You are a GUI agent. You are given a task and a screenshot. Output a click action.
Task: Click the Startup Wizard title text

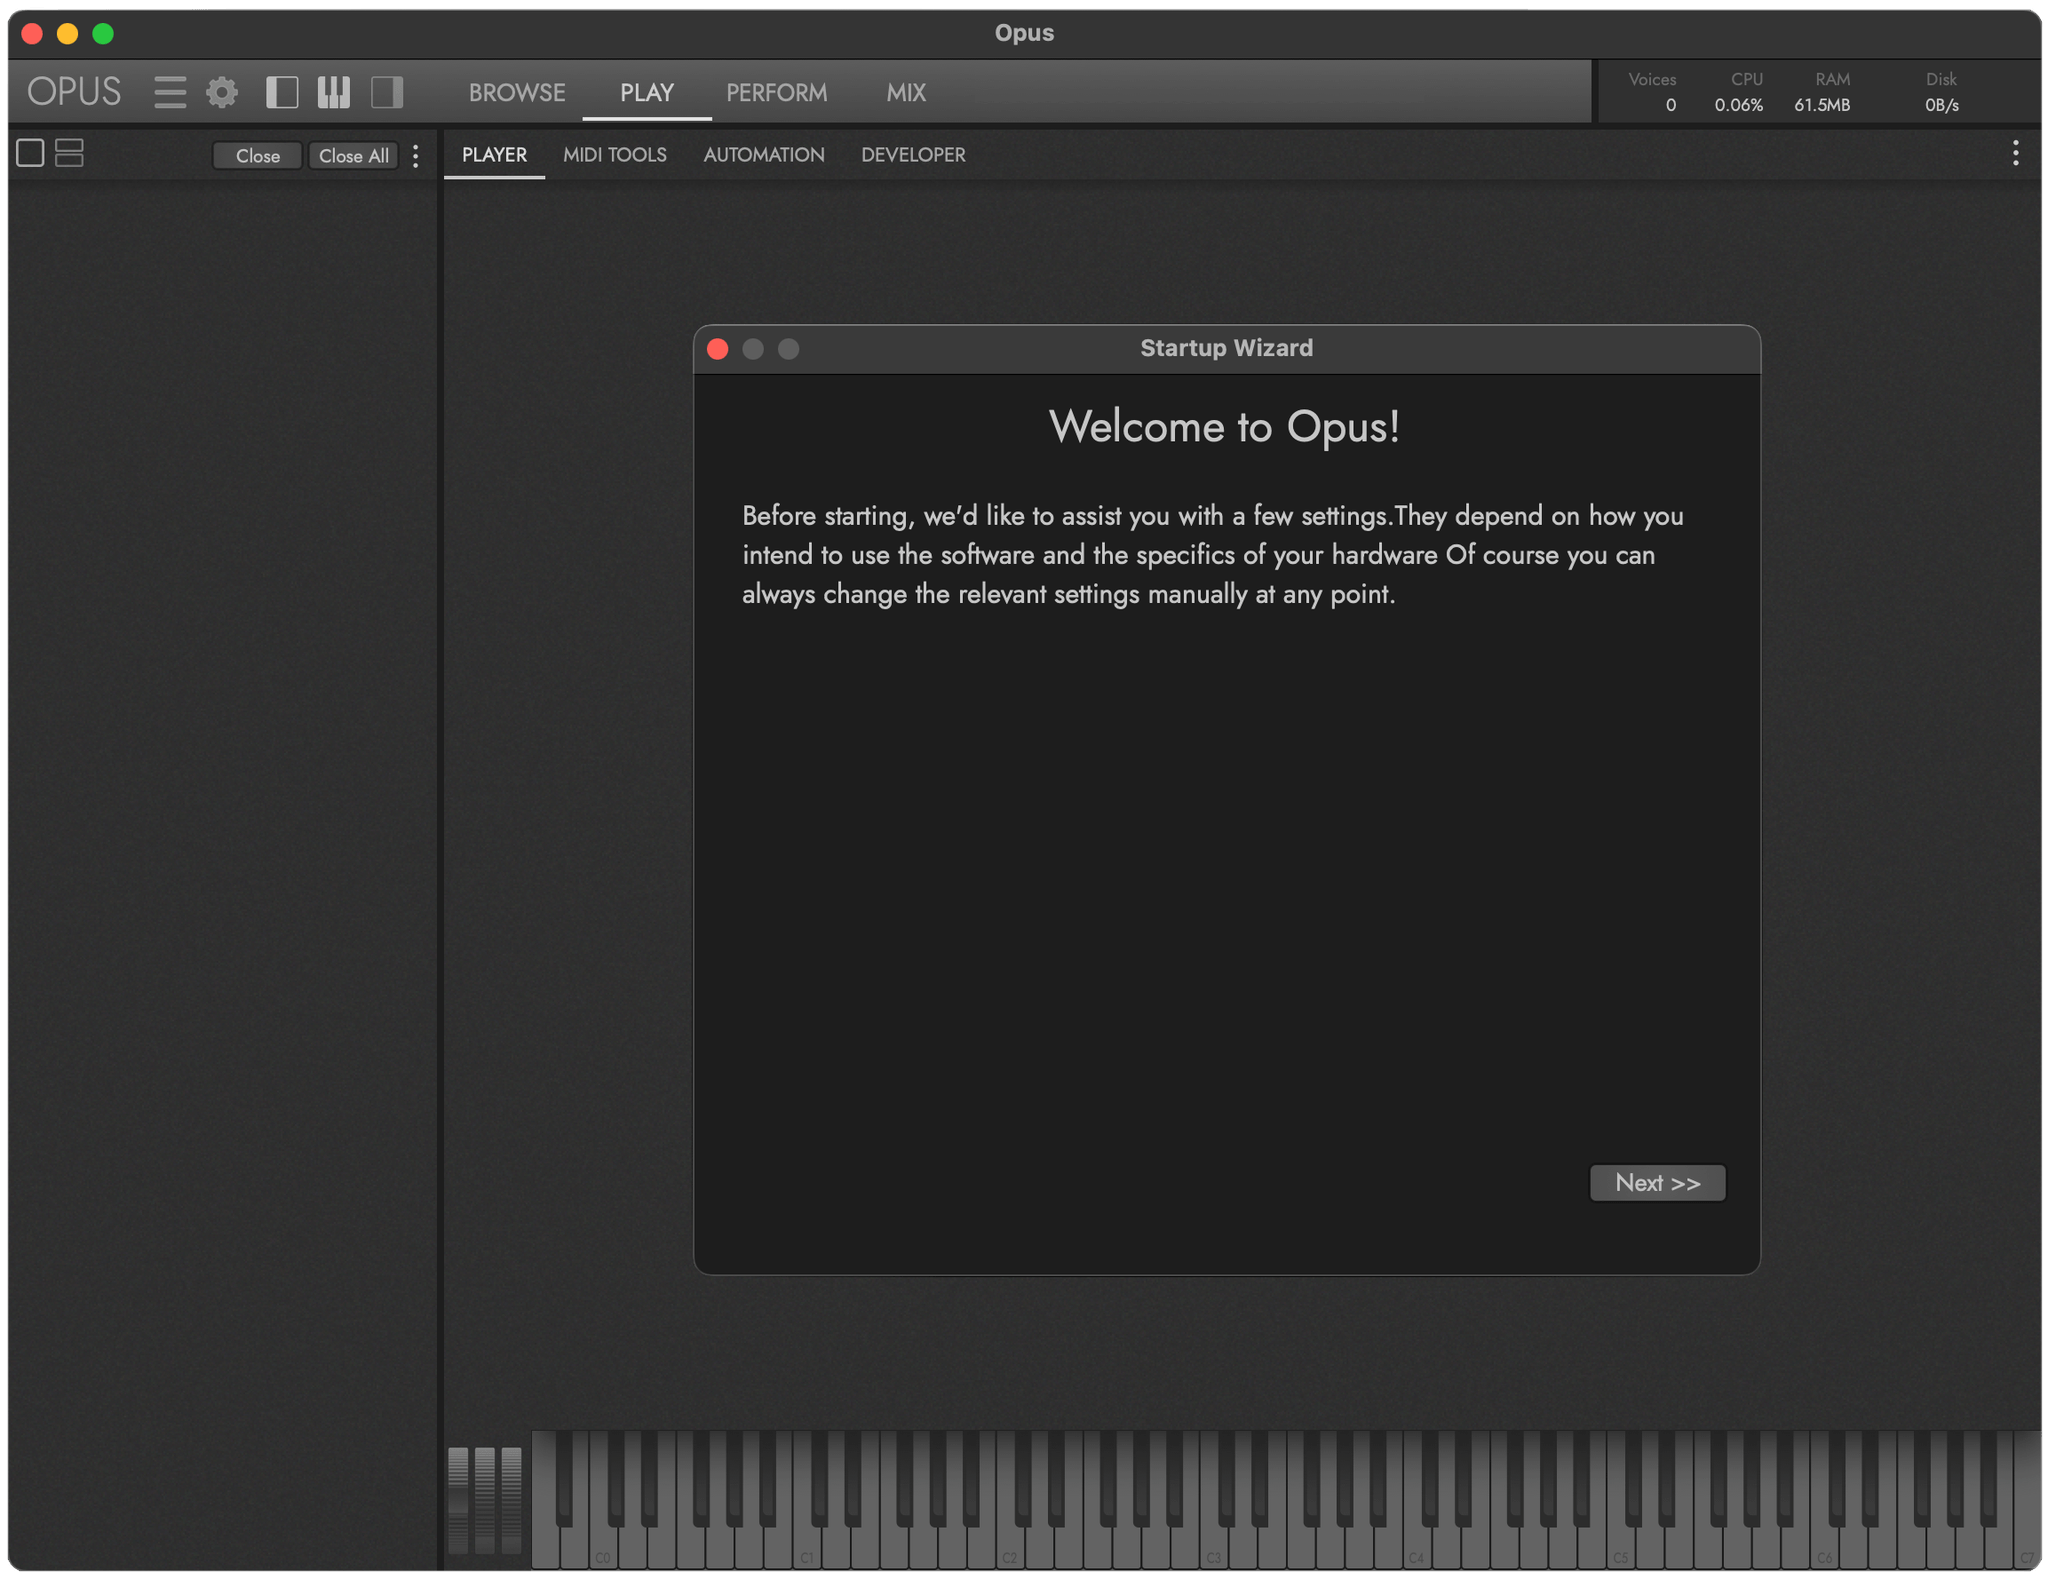pos(1226,348)
